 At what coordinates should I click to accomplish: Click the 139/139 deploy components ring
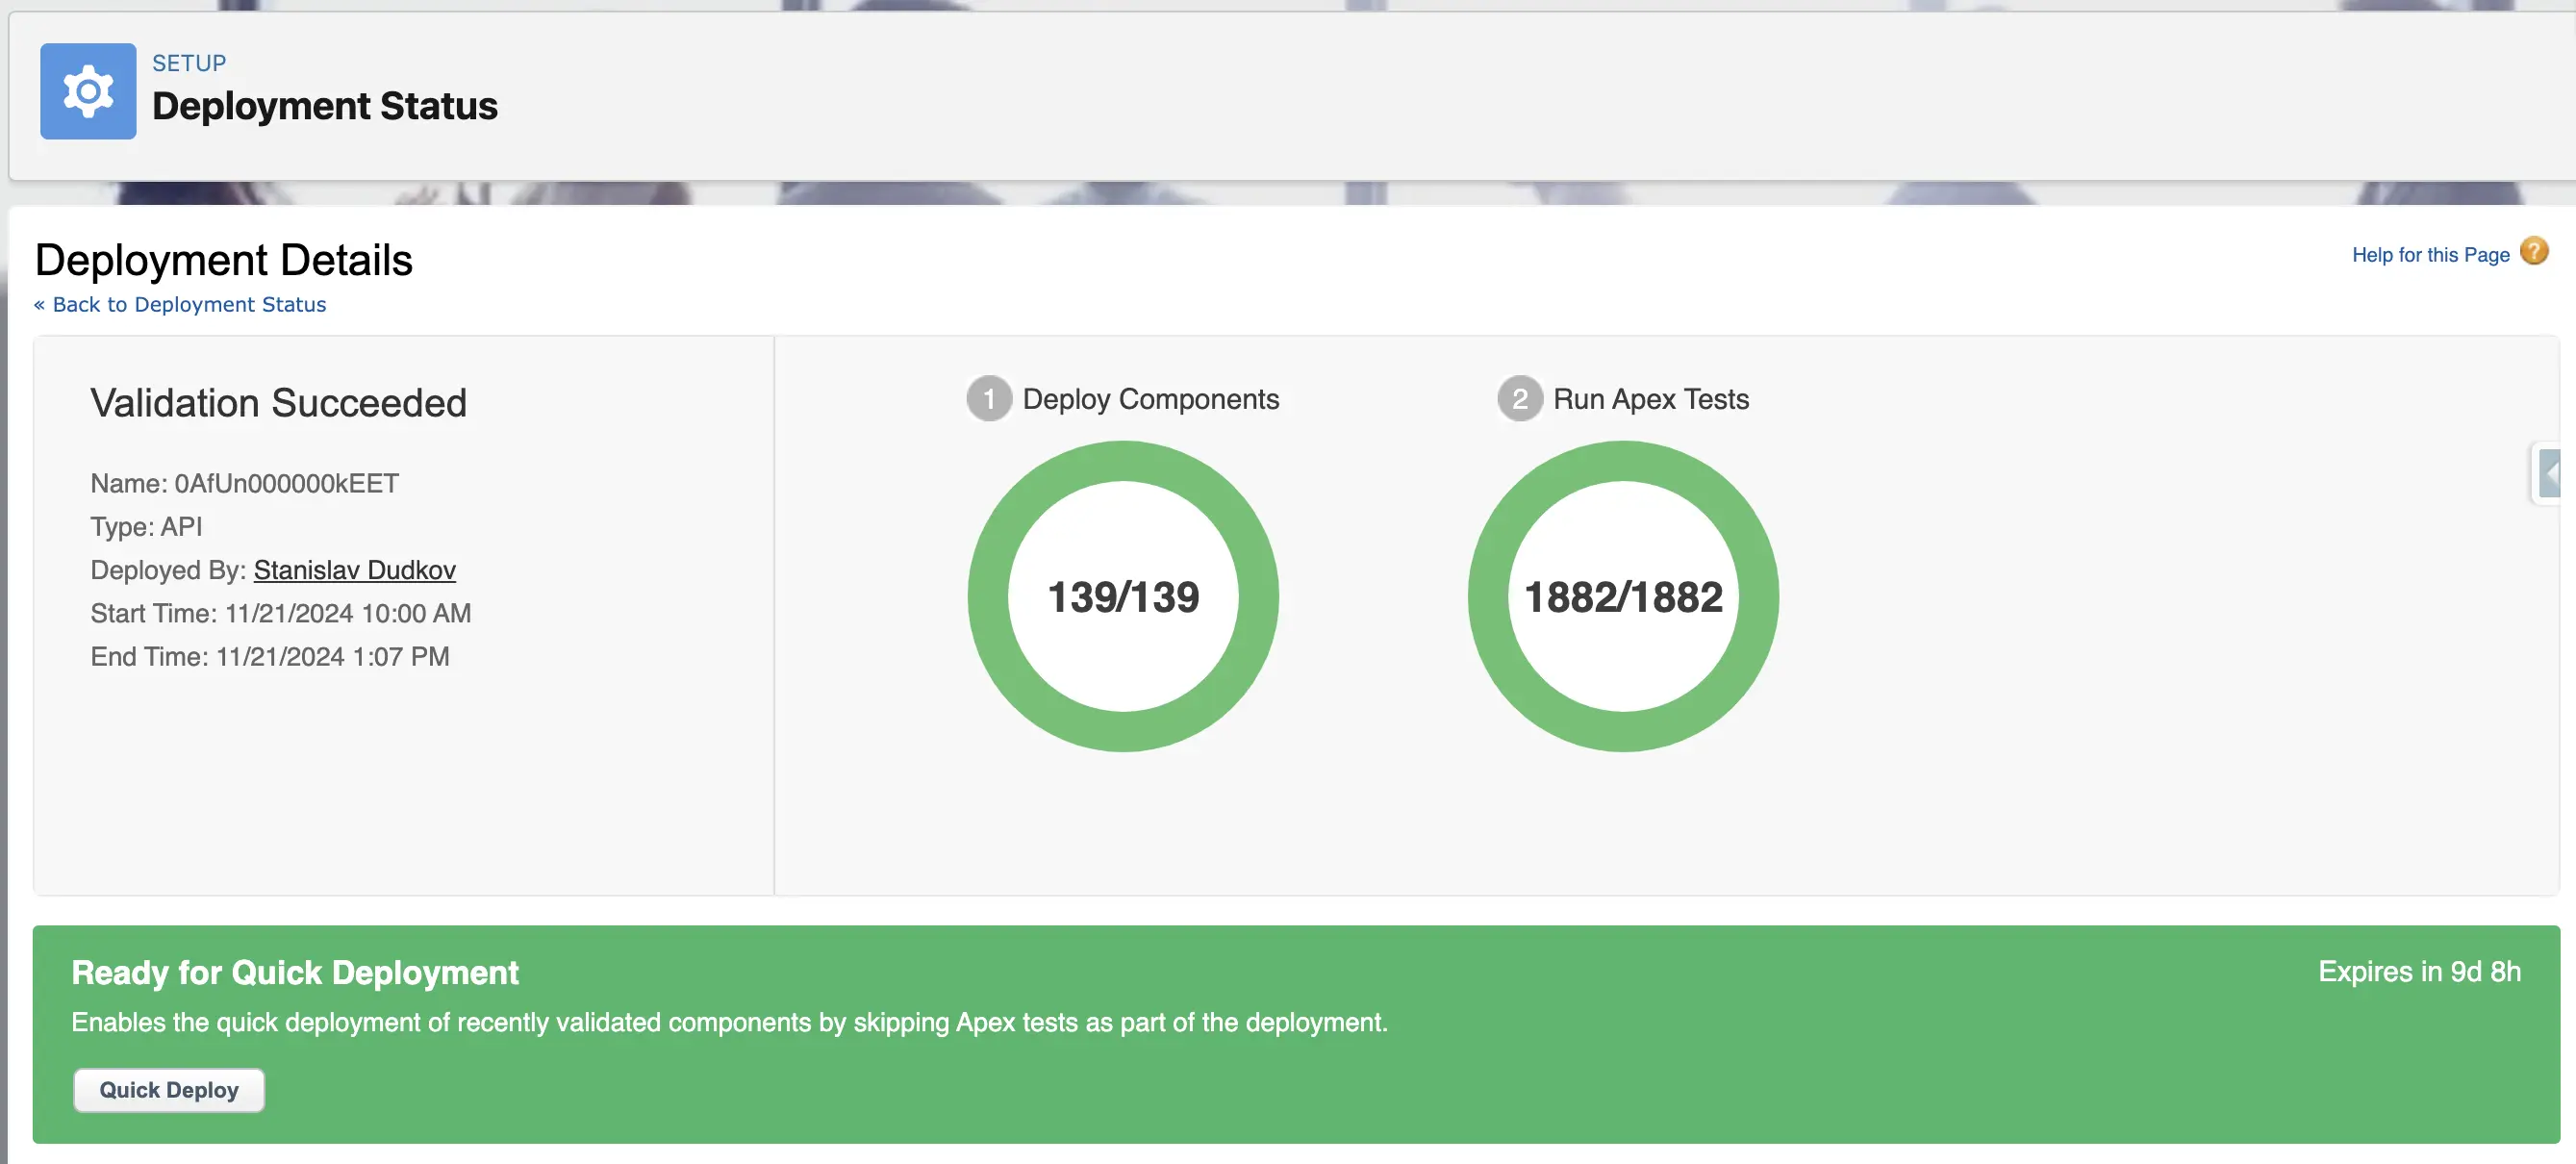click(1122, 597)
